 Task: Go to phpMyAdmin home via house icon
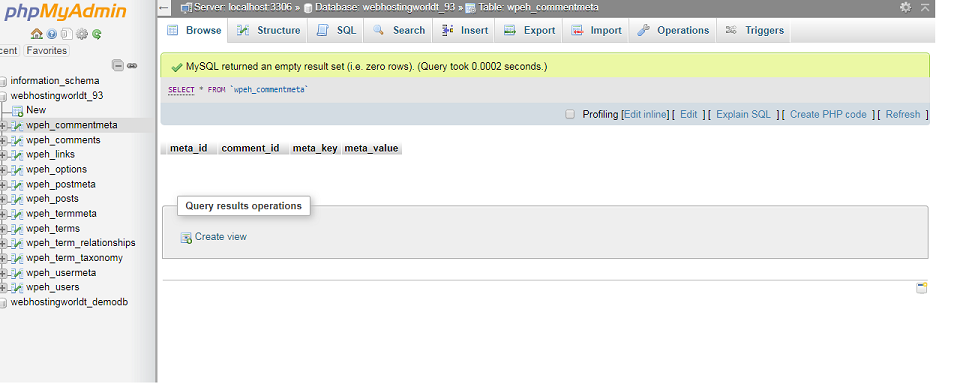point(36,34)
